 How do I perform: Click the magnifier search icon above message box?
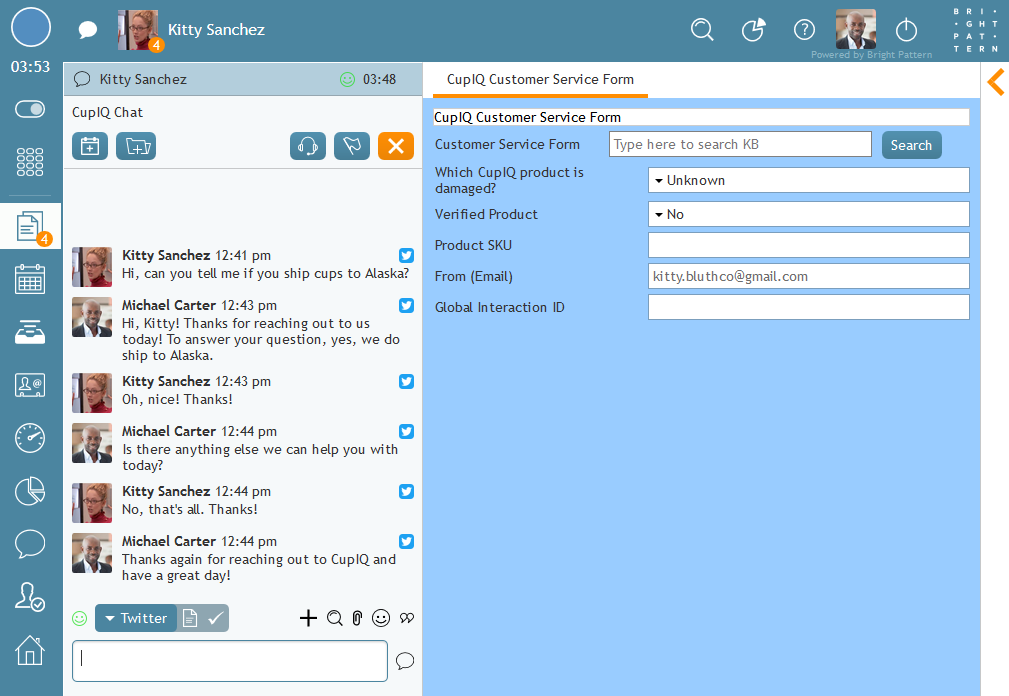point(335,618)
